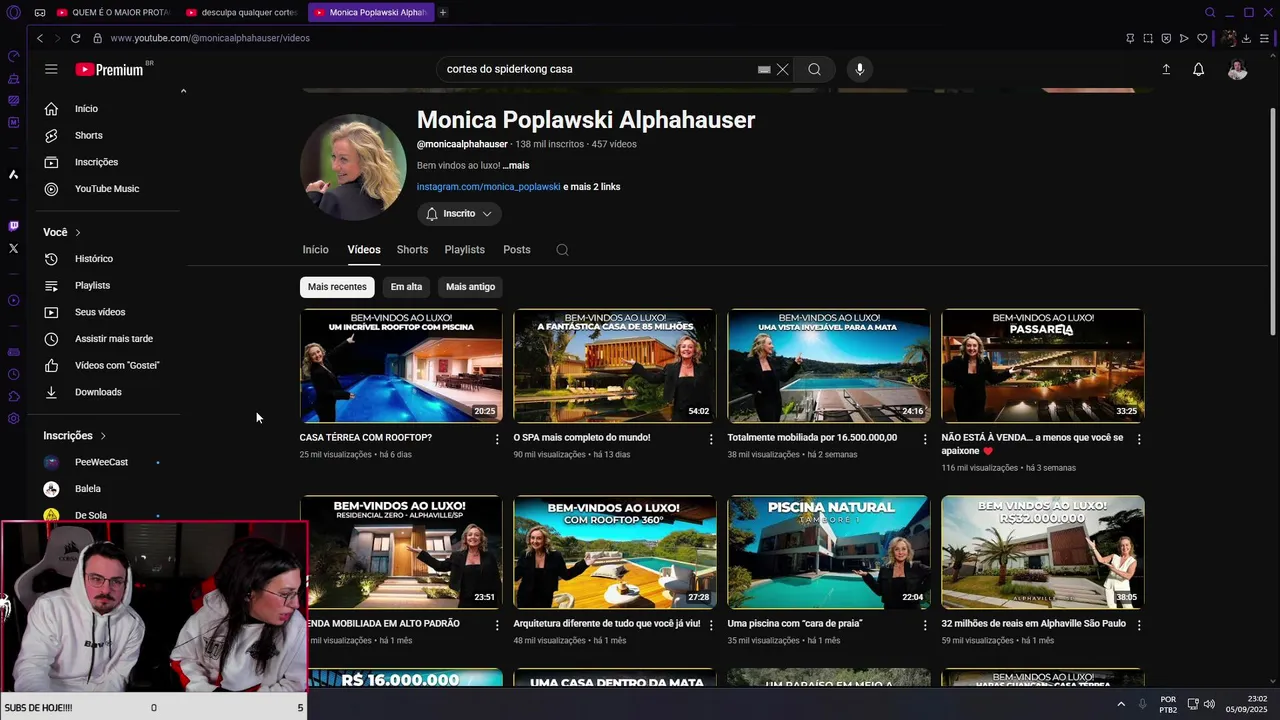Open new browser tab plus button
This screenshot has height=720, width=1280.
443,13
